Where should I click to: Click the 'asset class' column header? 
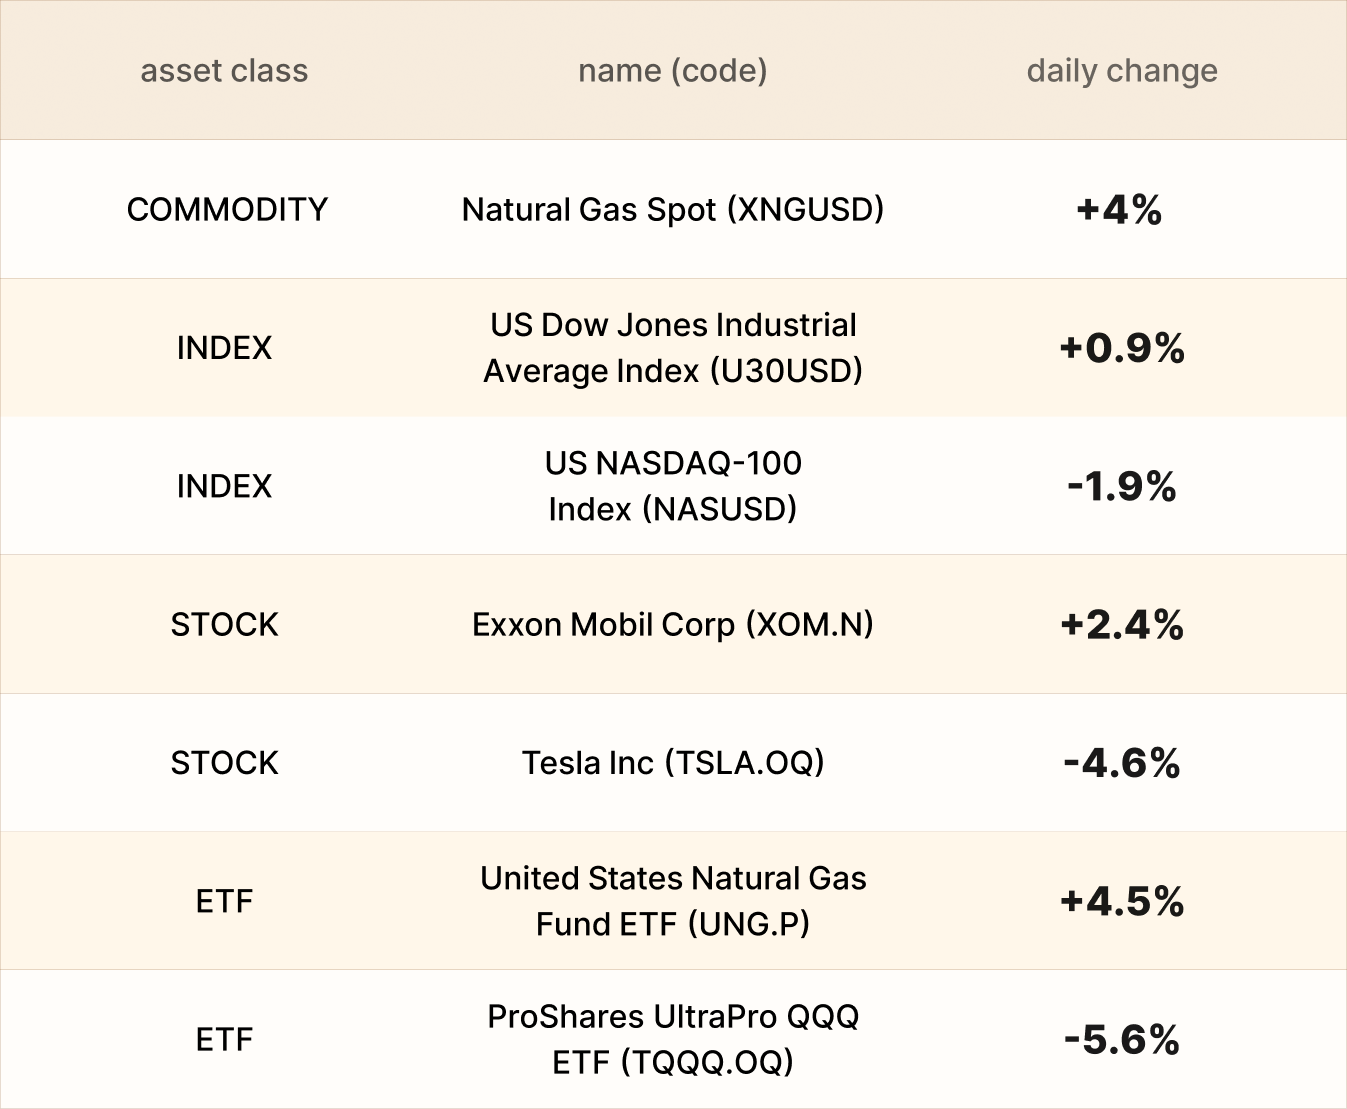tap(224, 71)
